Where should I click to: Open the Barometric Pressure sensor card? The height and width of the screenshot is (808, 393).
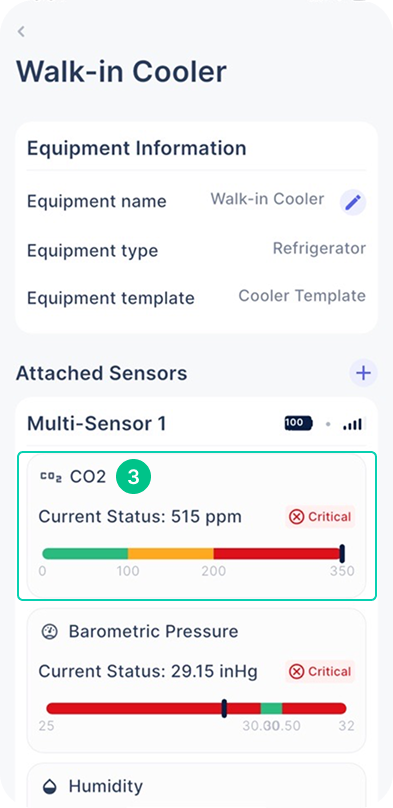tap(196, 681)
